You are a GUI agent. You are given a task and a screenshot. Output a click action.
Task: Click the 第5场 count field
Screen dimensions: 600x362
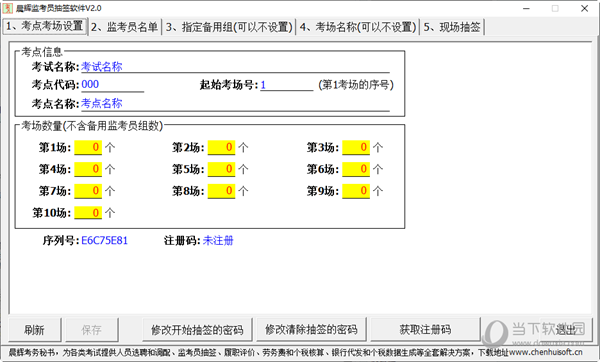click(222, 169)
